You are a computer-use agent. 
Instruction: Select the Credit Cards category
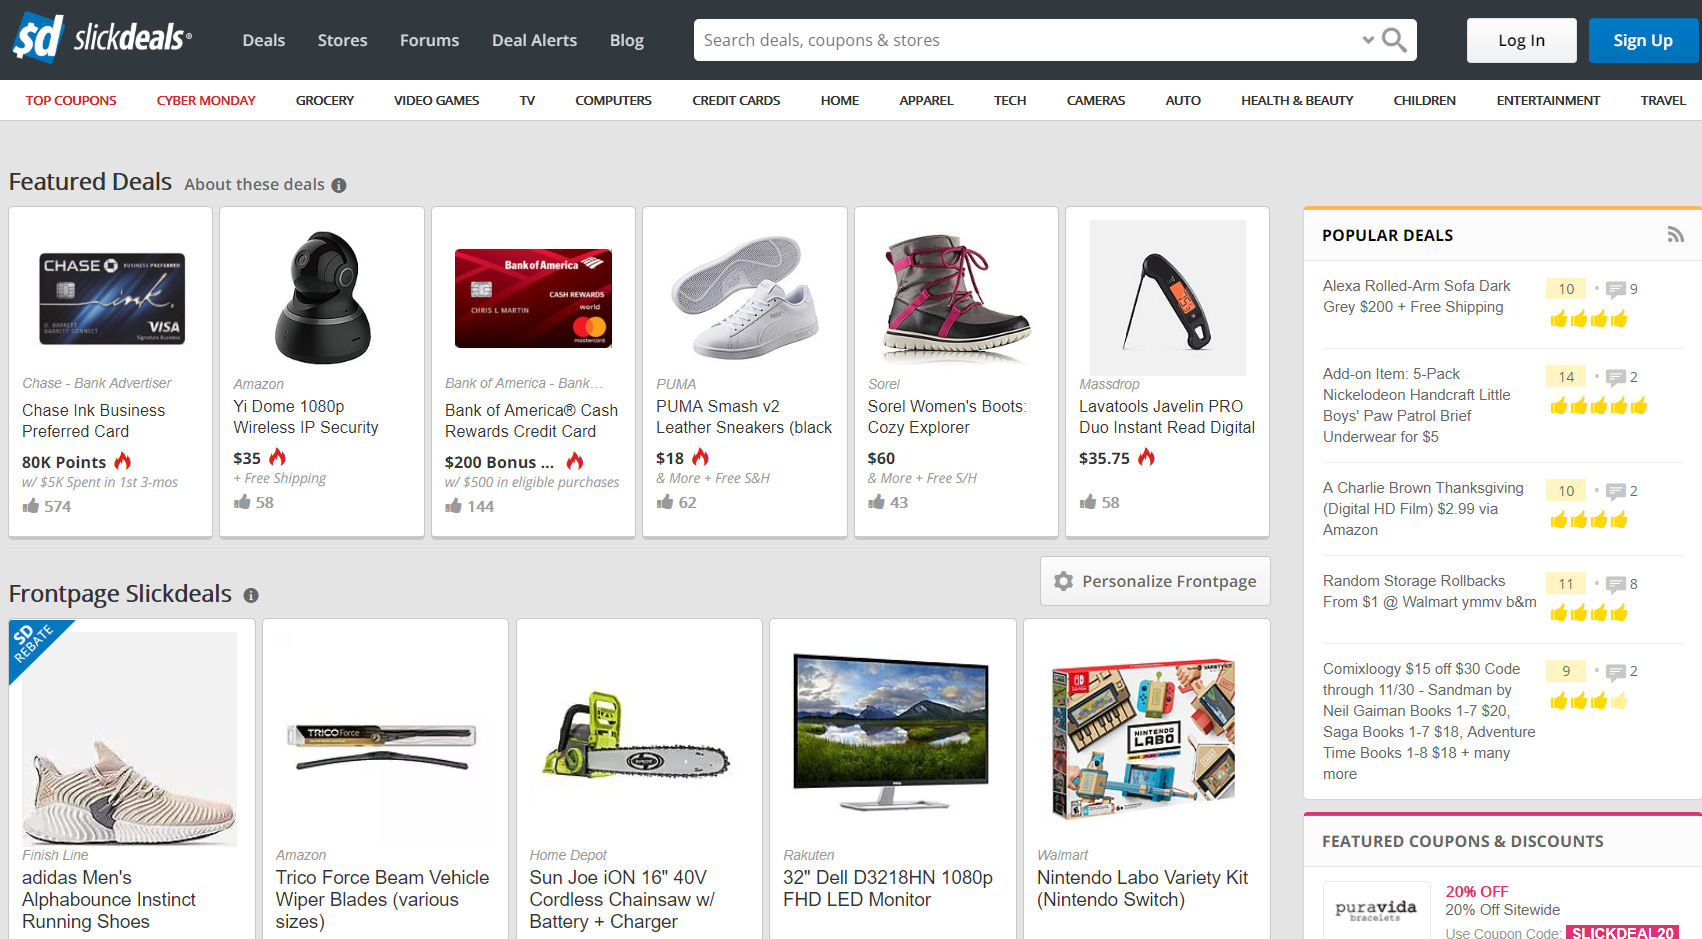(x=736, y=100)
